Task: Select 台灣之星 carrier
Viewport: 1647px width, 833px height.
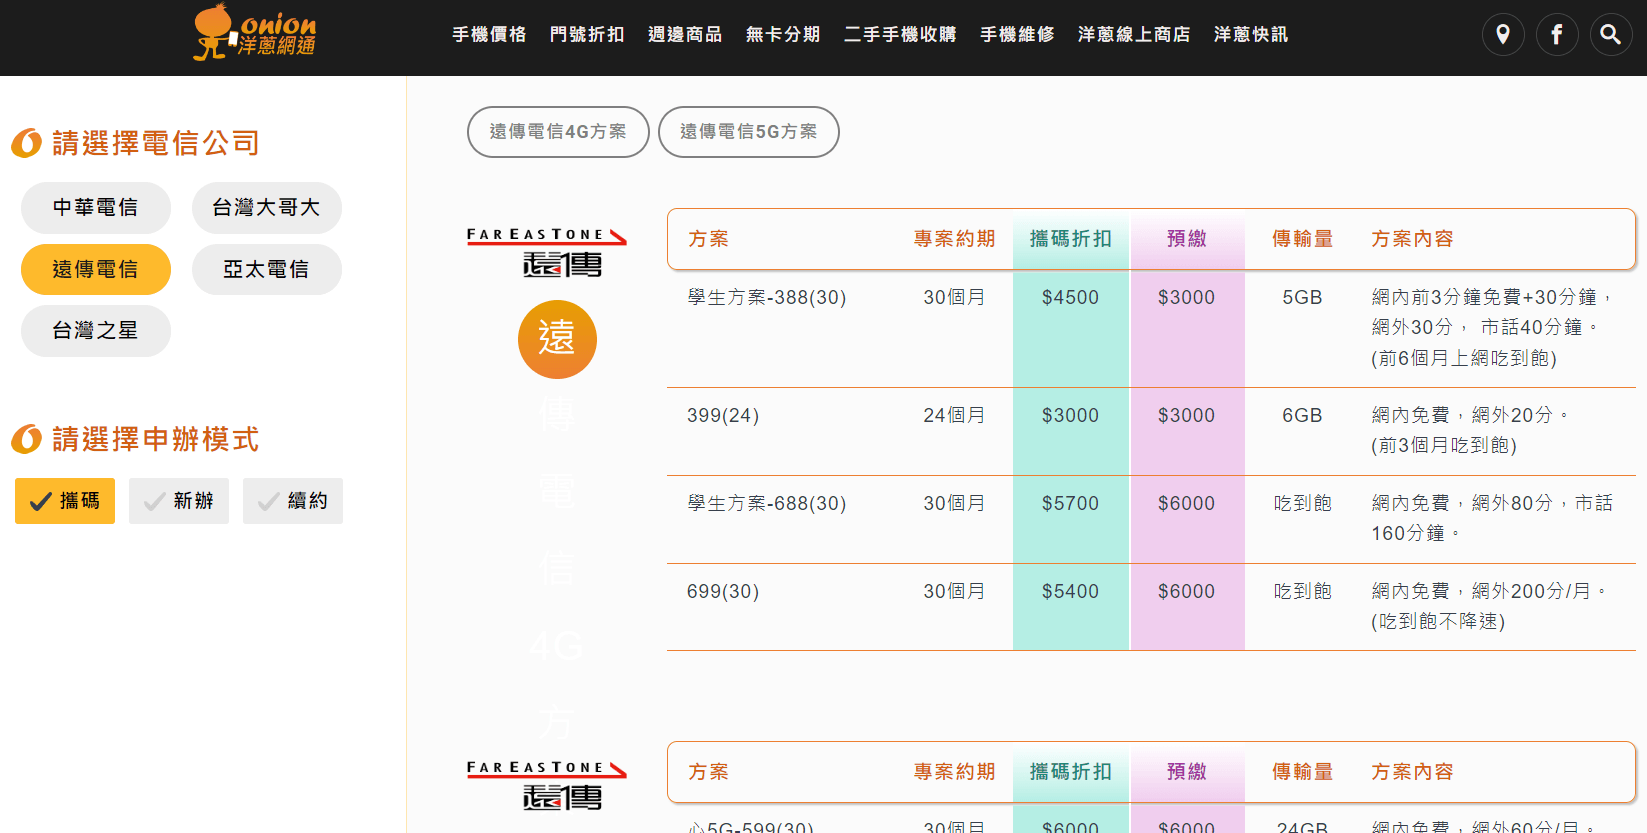Action: coord(96,331)
